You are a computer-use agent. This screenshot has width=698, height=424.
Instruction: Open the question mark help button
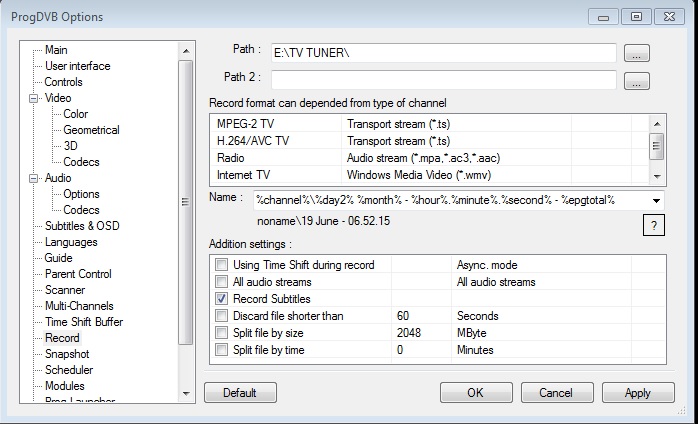(x=653, y=226)
